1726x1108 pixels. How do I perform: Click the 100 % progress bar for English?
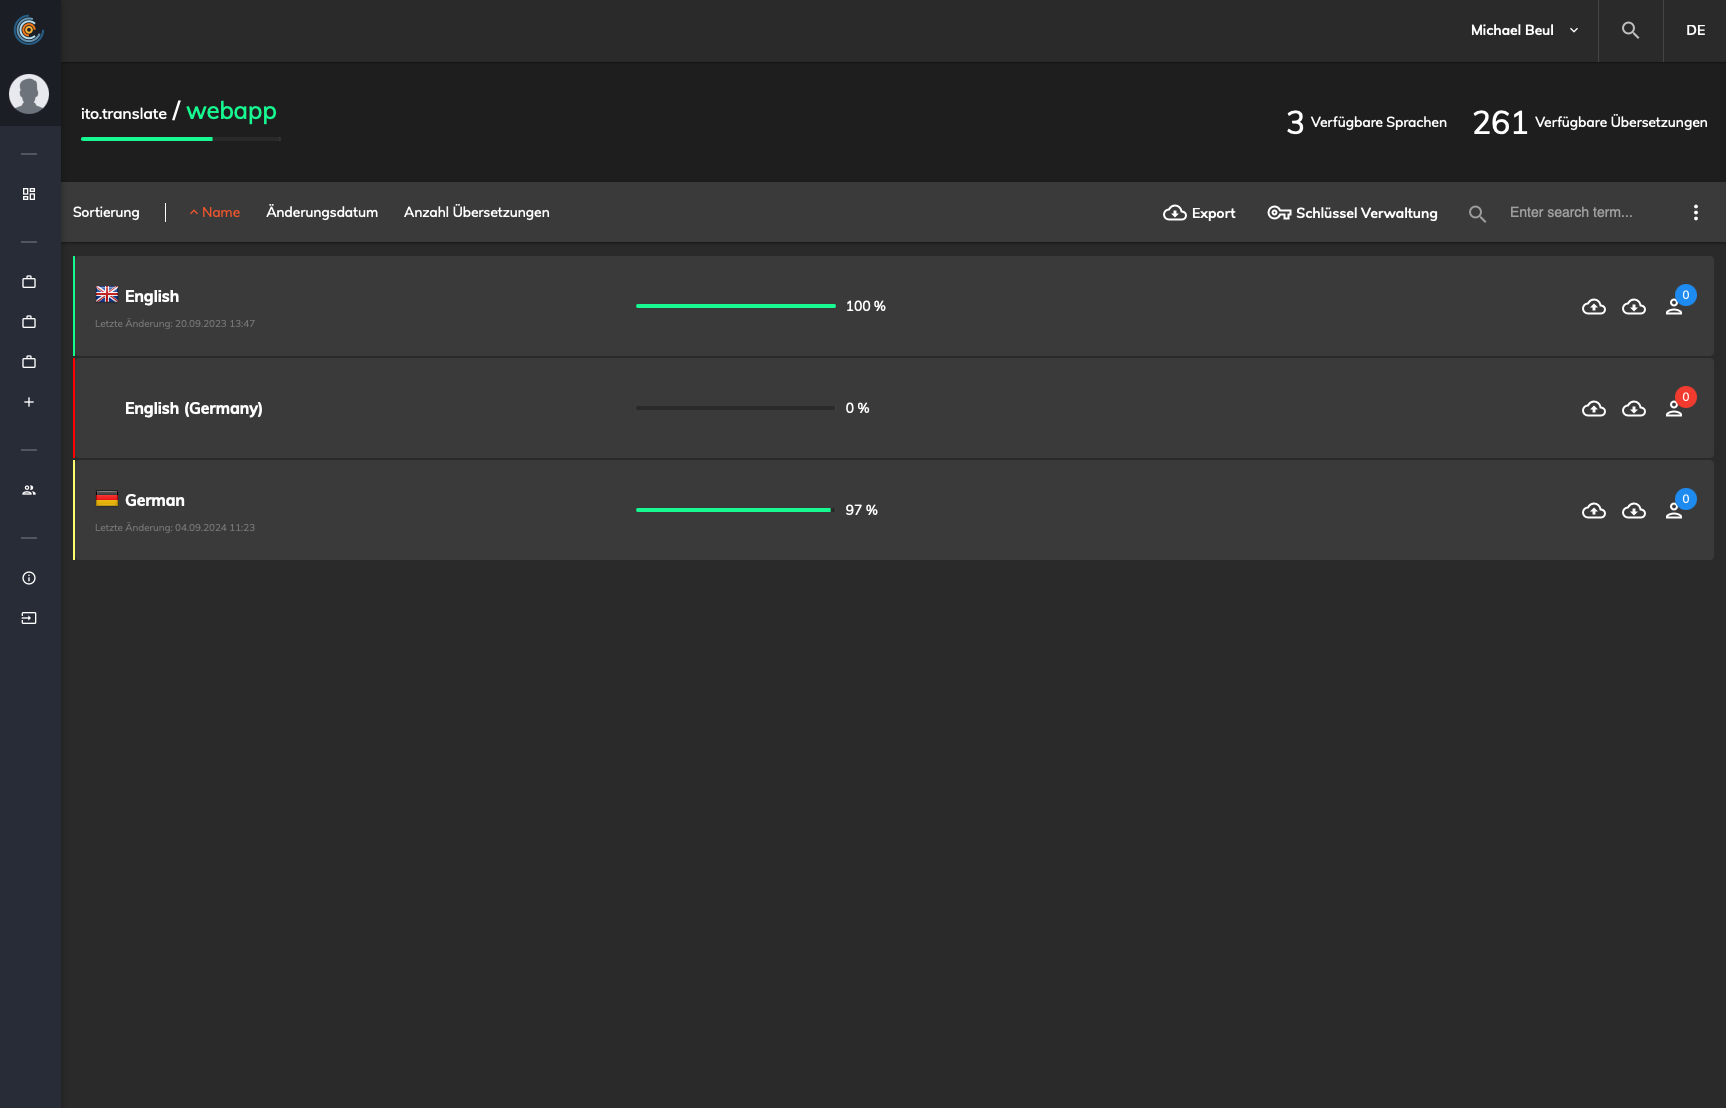tap(736, 306)
